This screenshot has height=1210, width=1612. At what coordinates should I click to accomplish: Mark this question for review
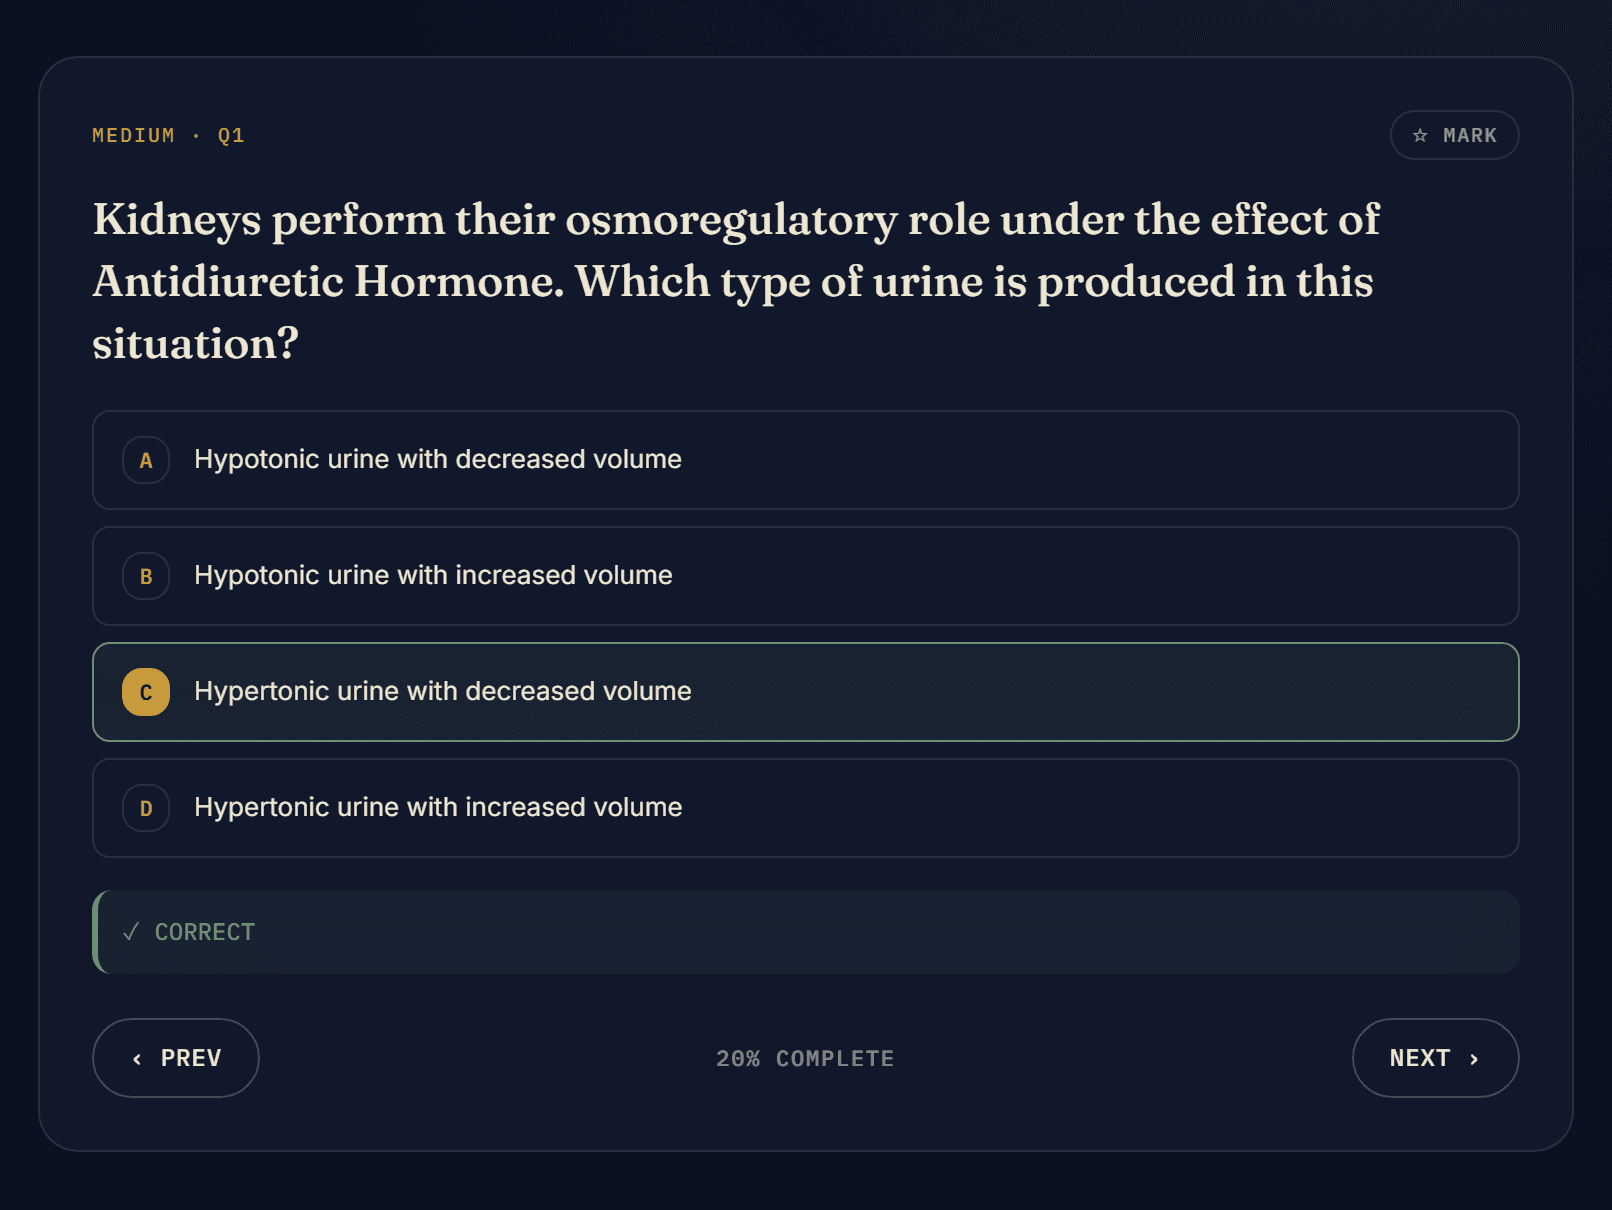click(1455, 135)
